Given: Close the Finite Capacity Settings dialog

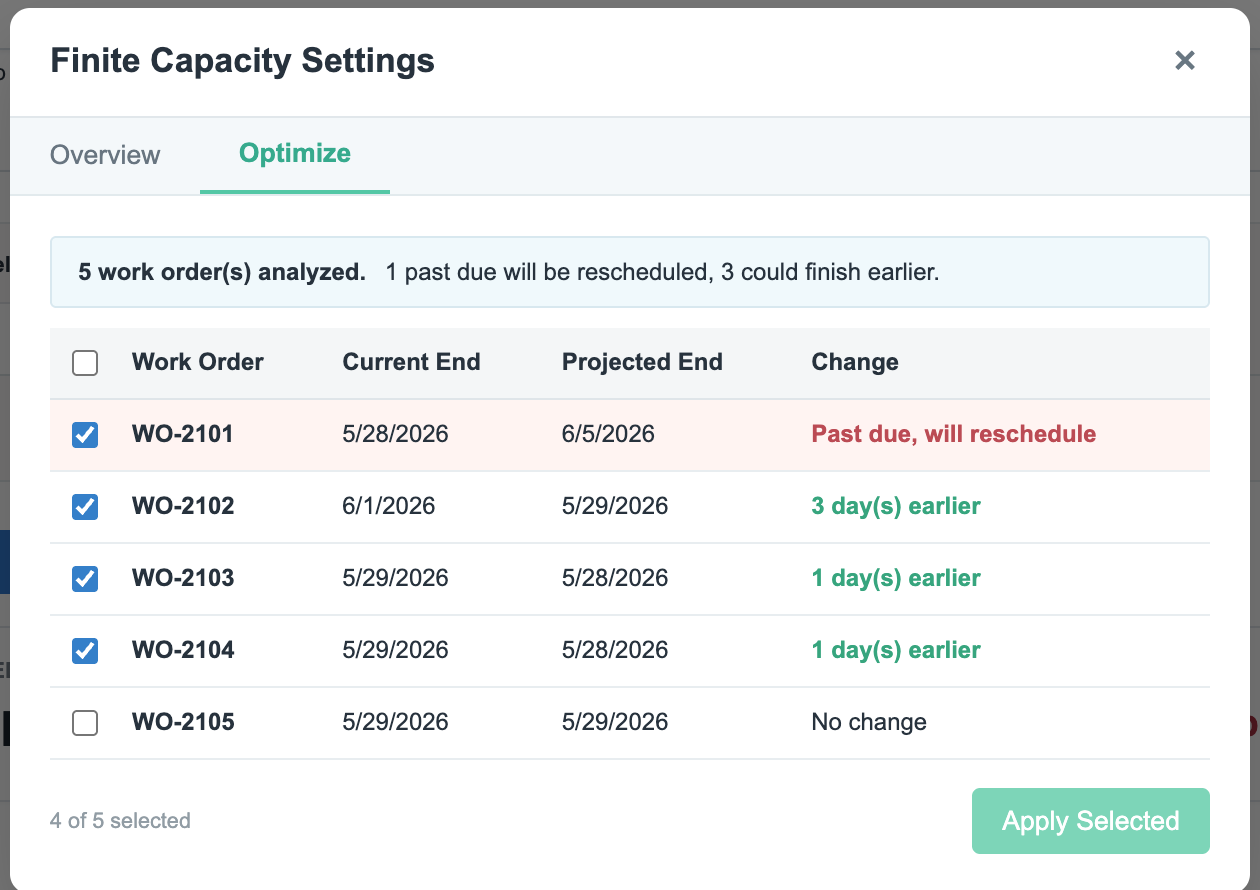Looking at the screenshot, I should [1185, 61].
